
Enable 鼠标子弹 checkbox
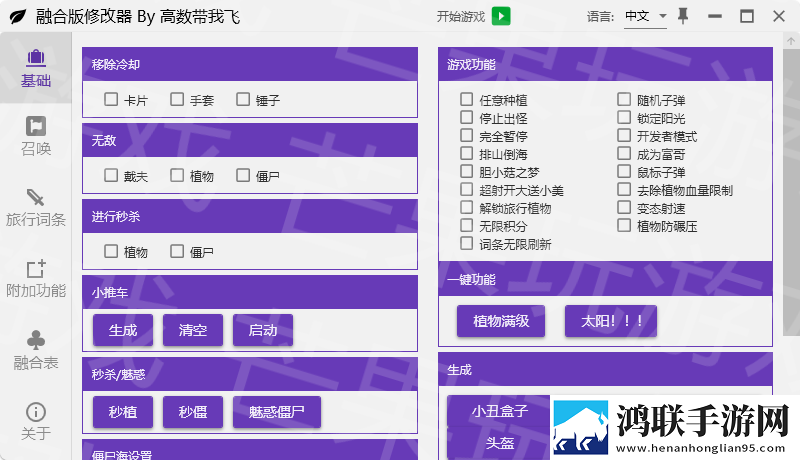pos(624,171)
